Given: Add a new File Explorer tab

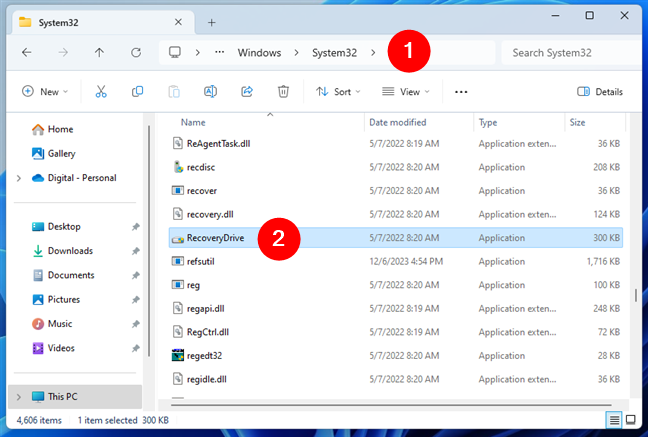Looking at the screenshot, I should (212, 22).
